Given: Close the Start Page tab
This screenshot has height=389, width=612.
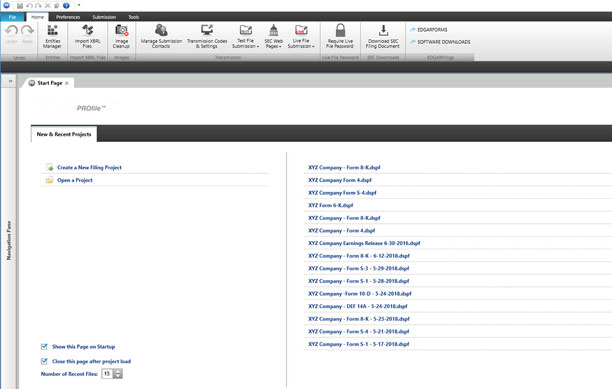Looking at the screenshot, I should [67, 83].
